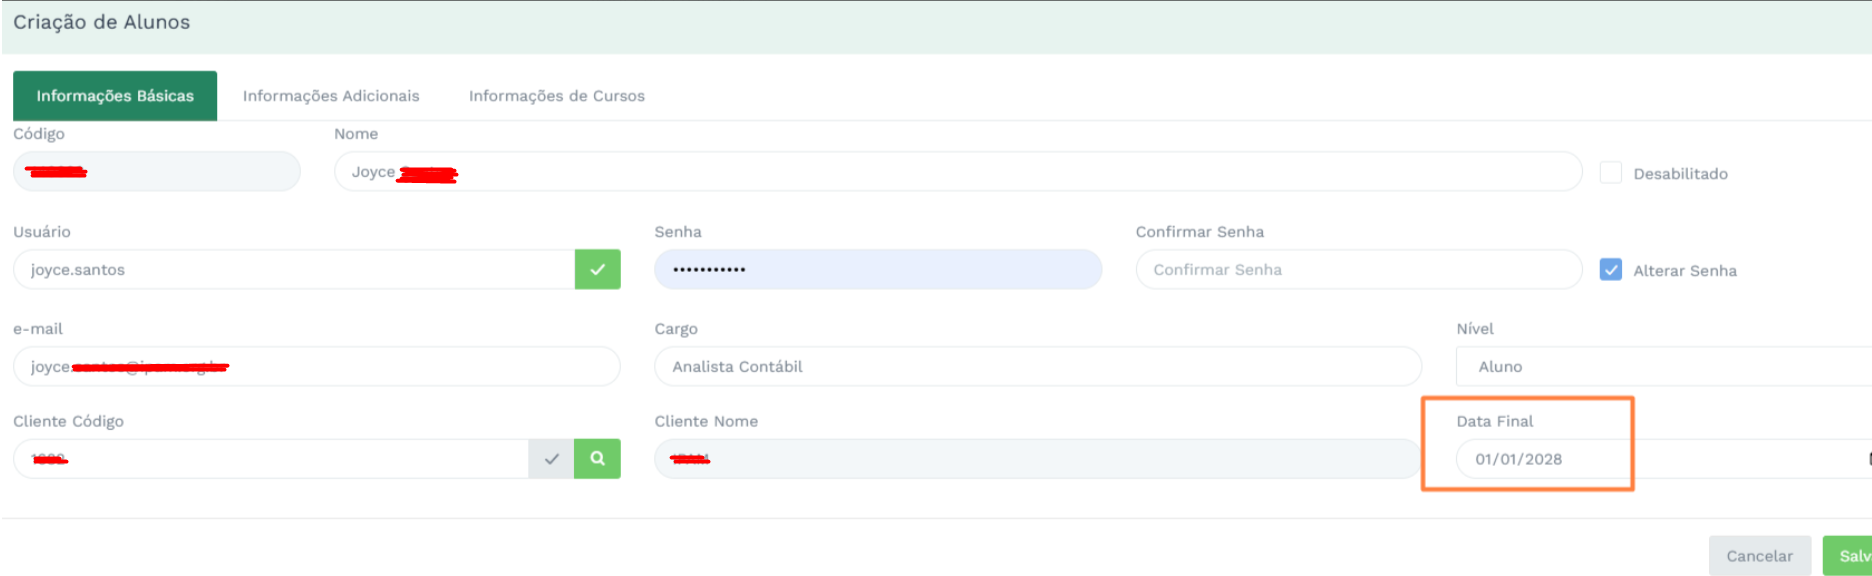The height and width of the screenshot is (576, 1872).
Task: Focus the e-mail input field
Action: [316, 367]
